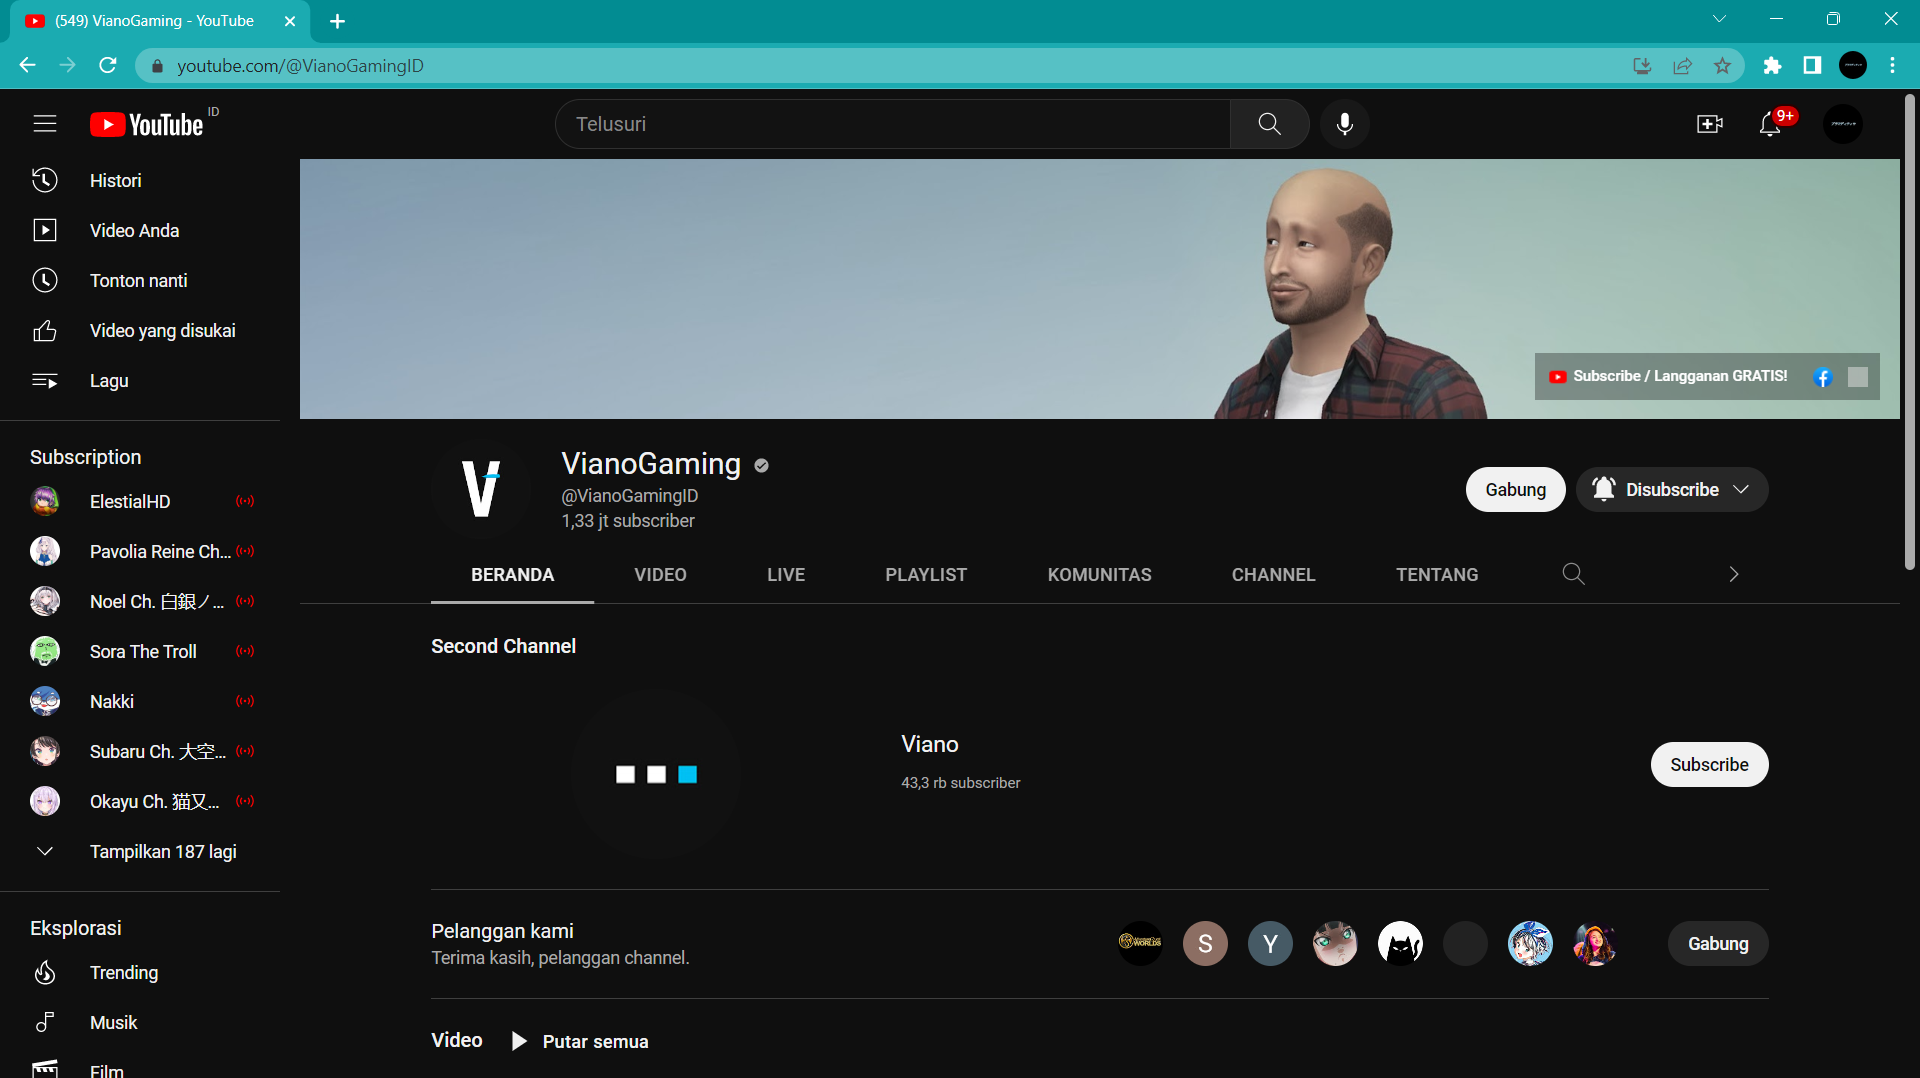The width and height of the screenshot is (1920, 1078).
Task: Open the Okayu Ch. subscription
Action: pyautogui.click(x=140, y=802)
